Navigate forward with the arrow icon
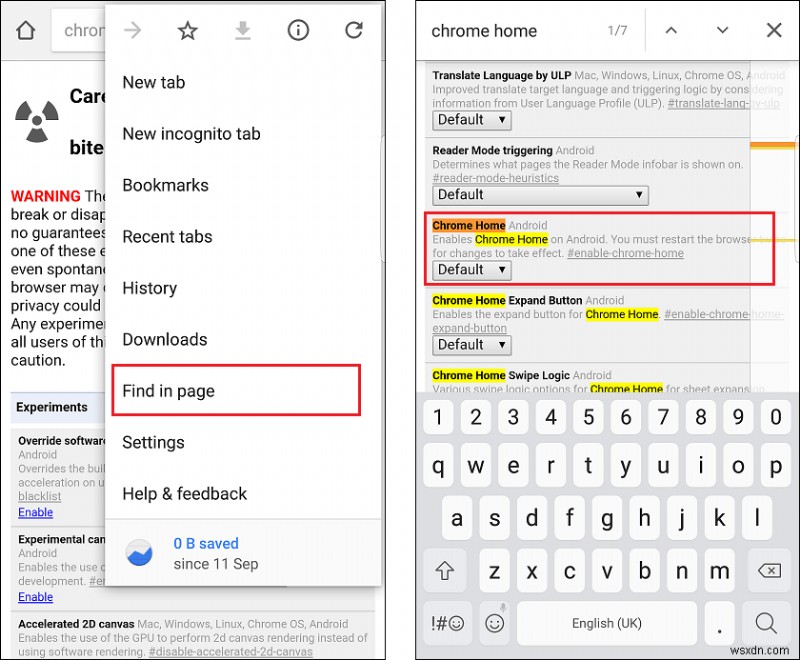Viewport: 800px width, 660px height. 132,31
